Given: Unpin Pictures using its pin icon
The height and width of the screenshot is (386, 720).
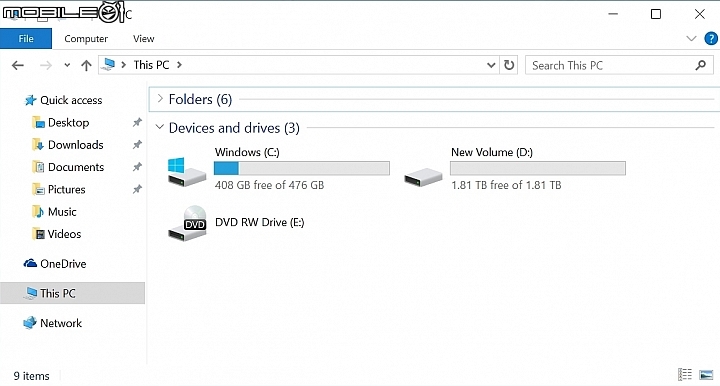Looking at the screenshot, I should (x=137, y=189).
